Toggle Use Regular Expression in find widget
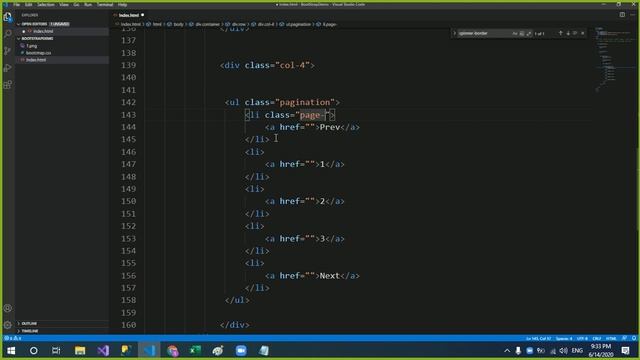Image resolution: width=640 pixels, height=360 pixels. point(529,33)
